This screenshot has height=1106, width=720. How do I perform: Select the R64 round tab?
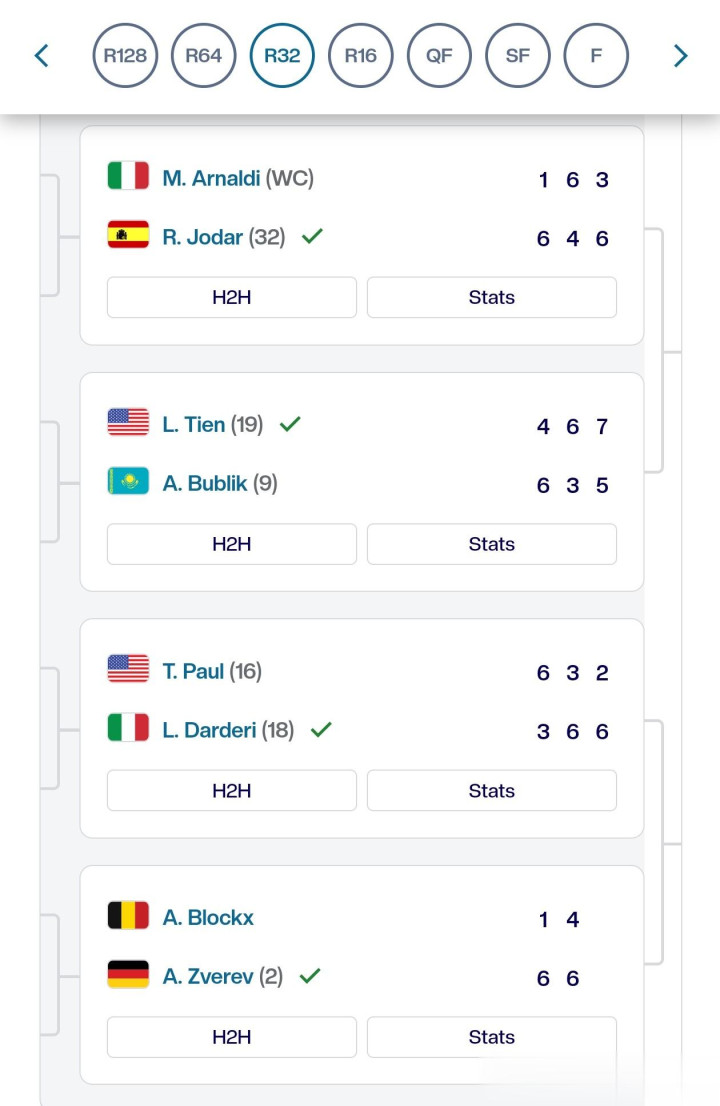click(x=204, y=56)
